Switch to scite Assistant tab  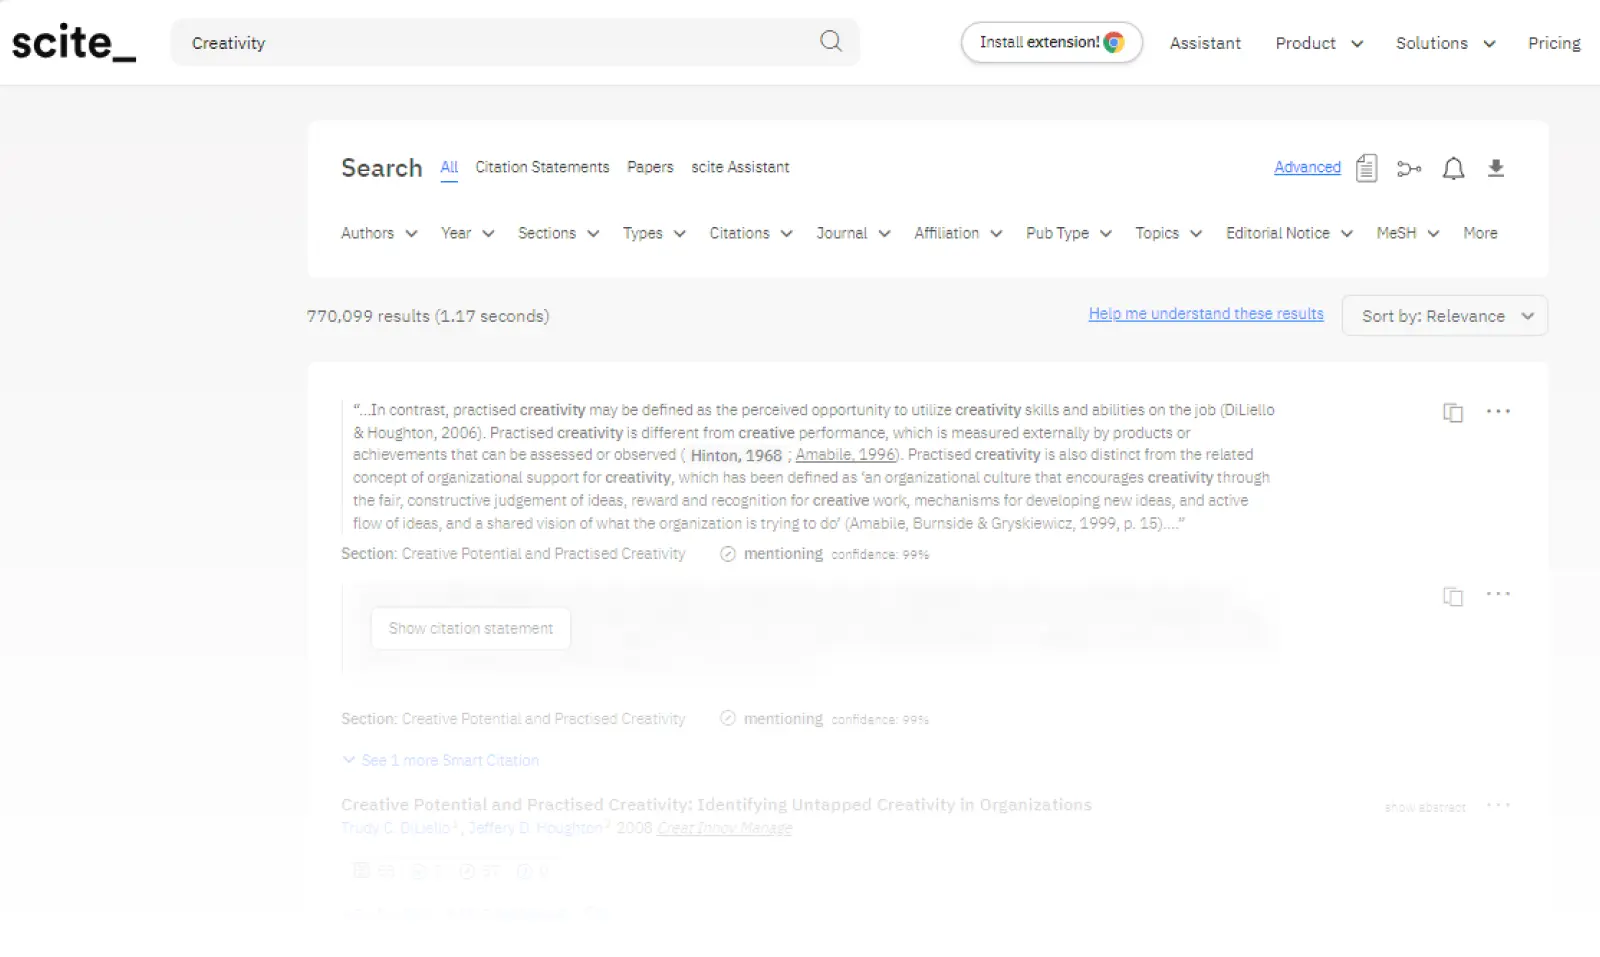coord(740,167)
